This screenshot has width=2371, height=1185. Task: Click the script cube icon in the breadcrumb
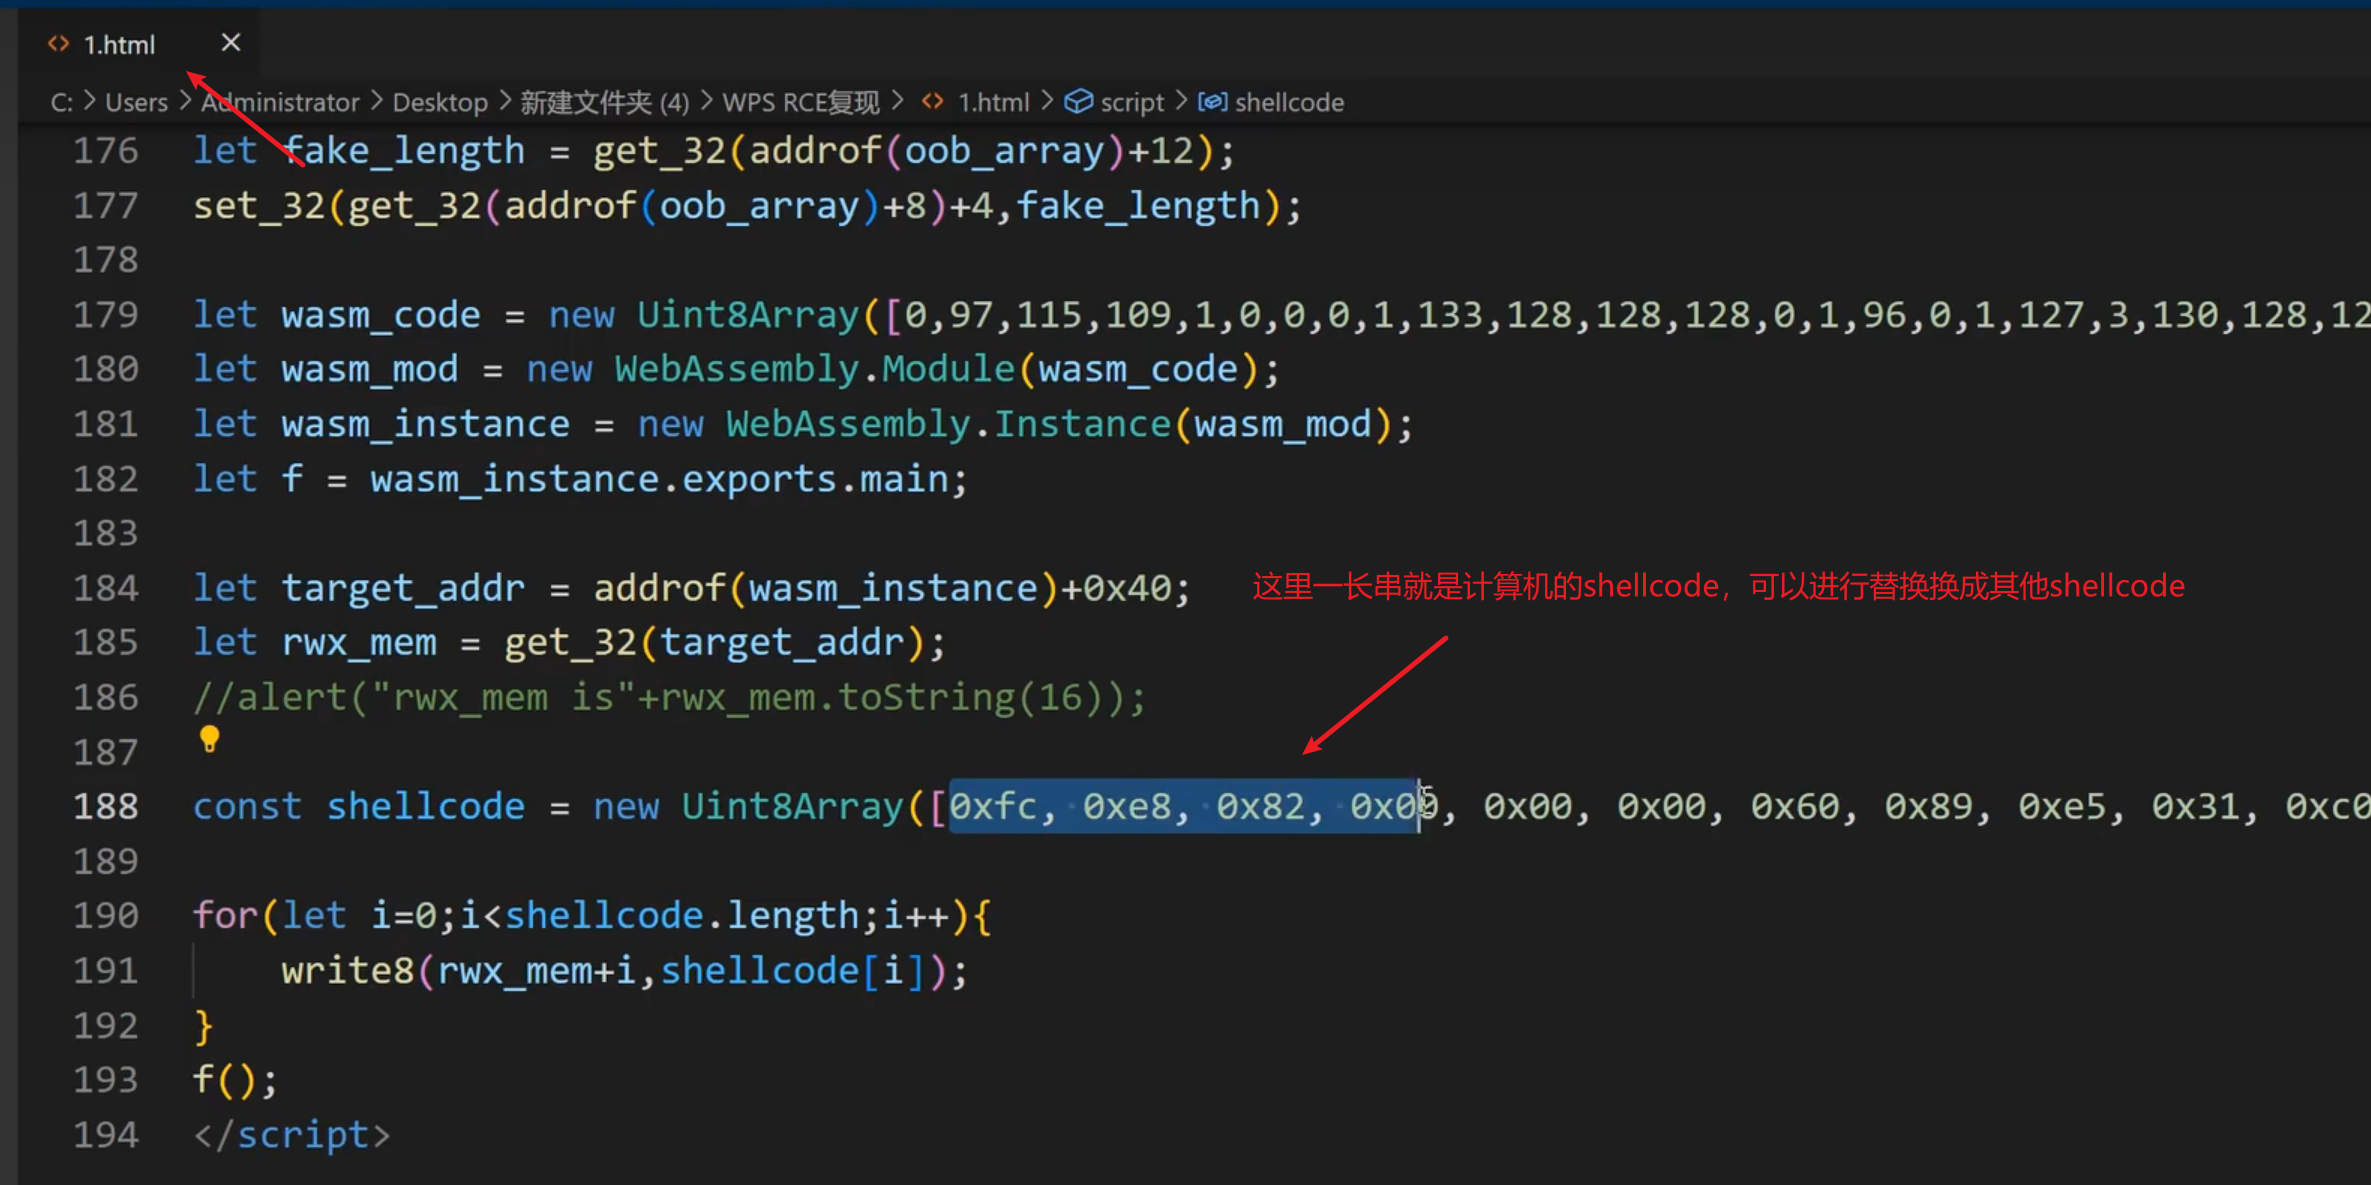pos(1078,102)
